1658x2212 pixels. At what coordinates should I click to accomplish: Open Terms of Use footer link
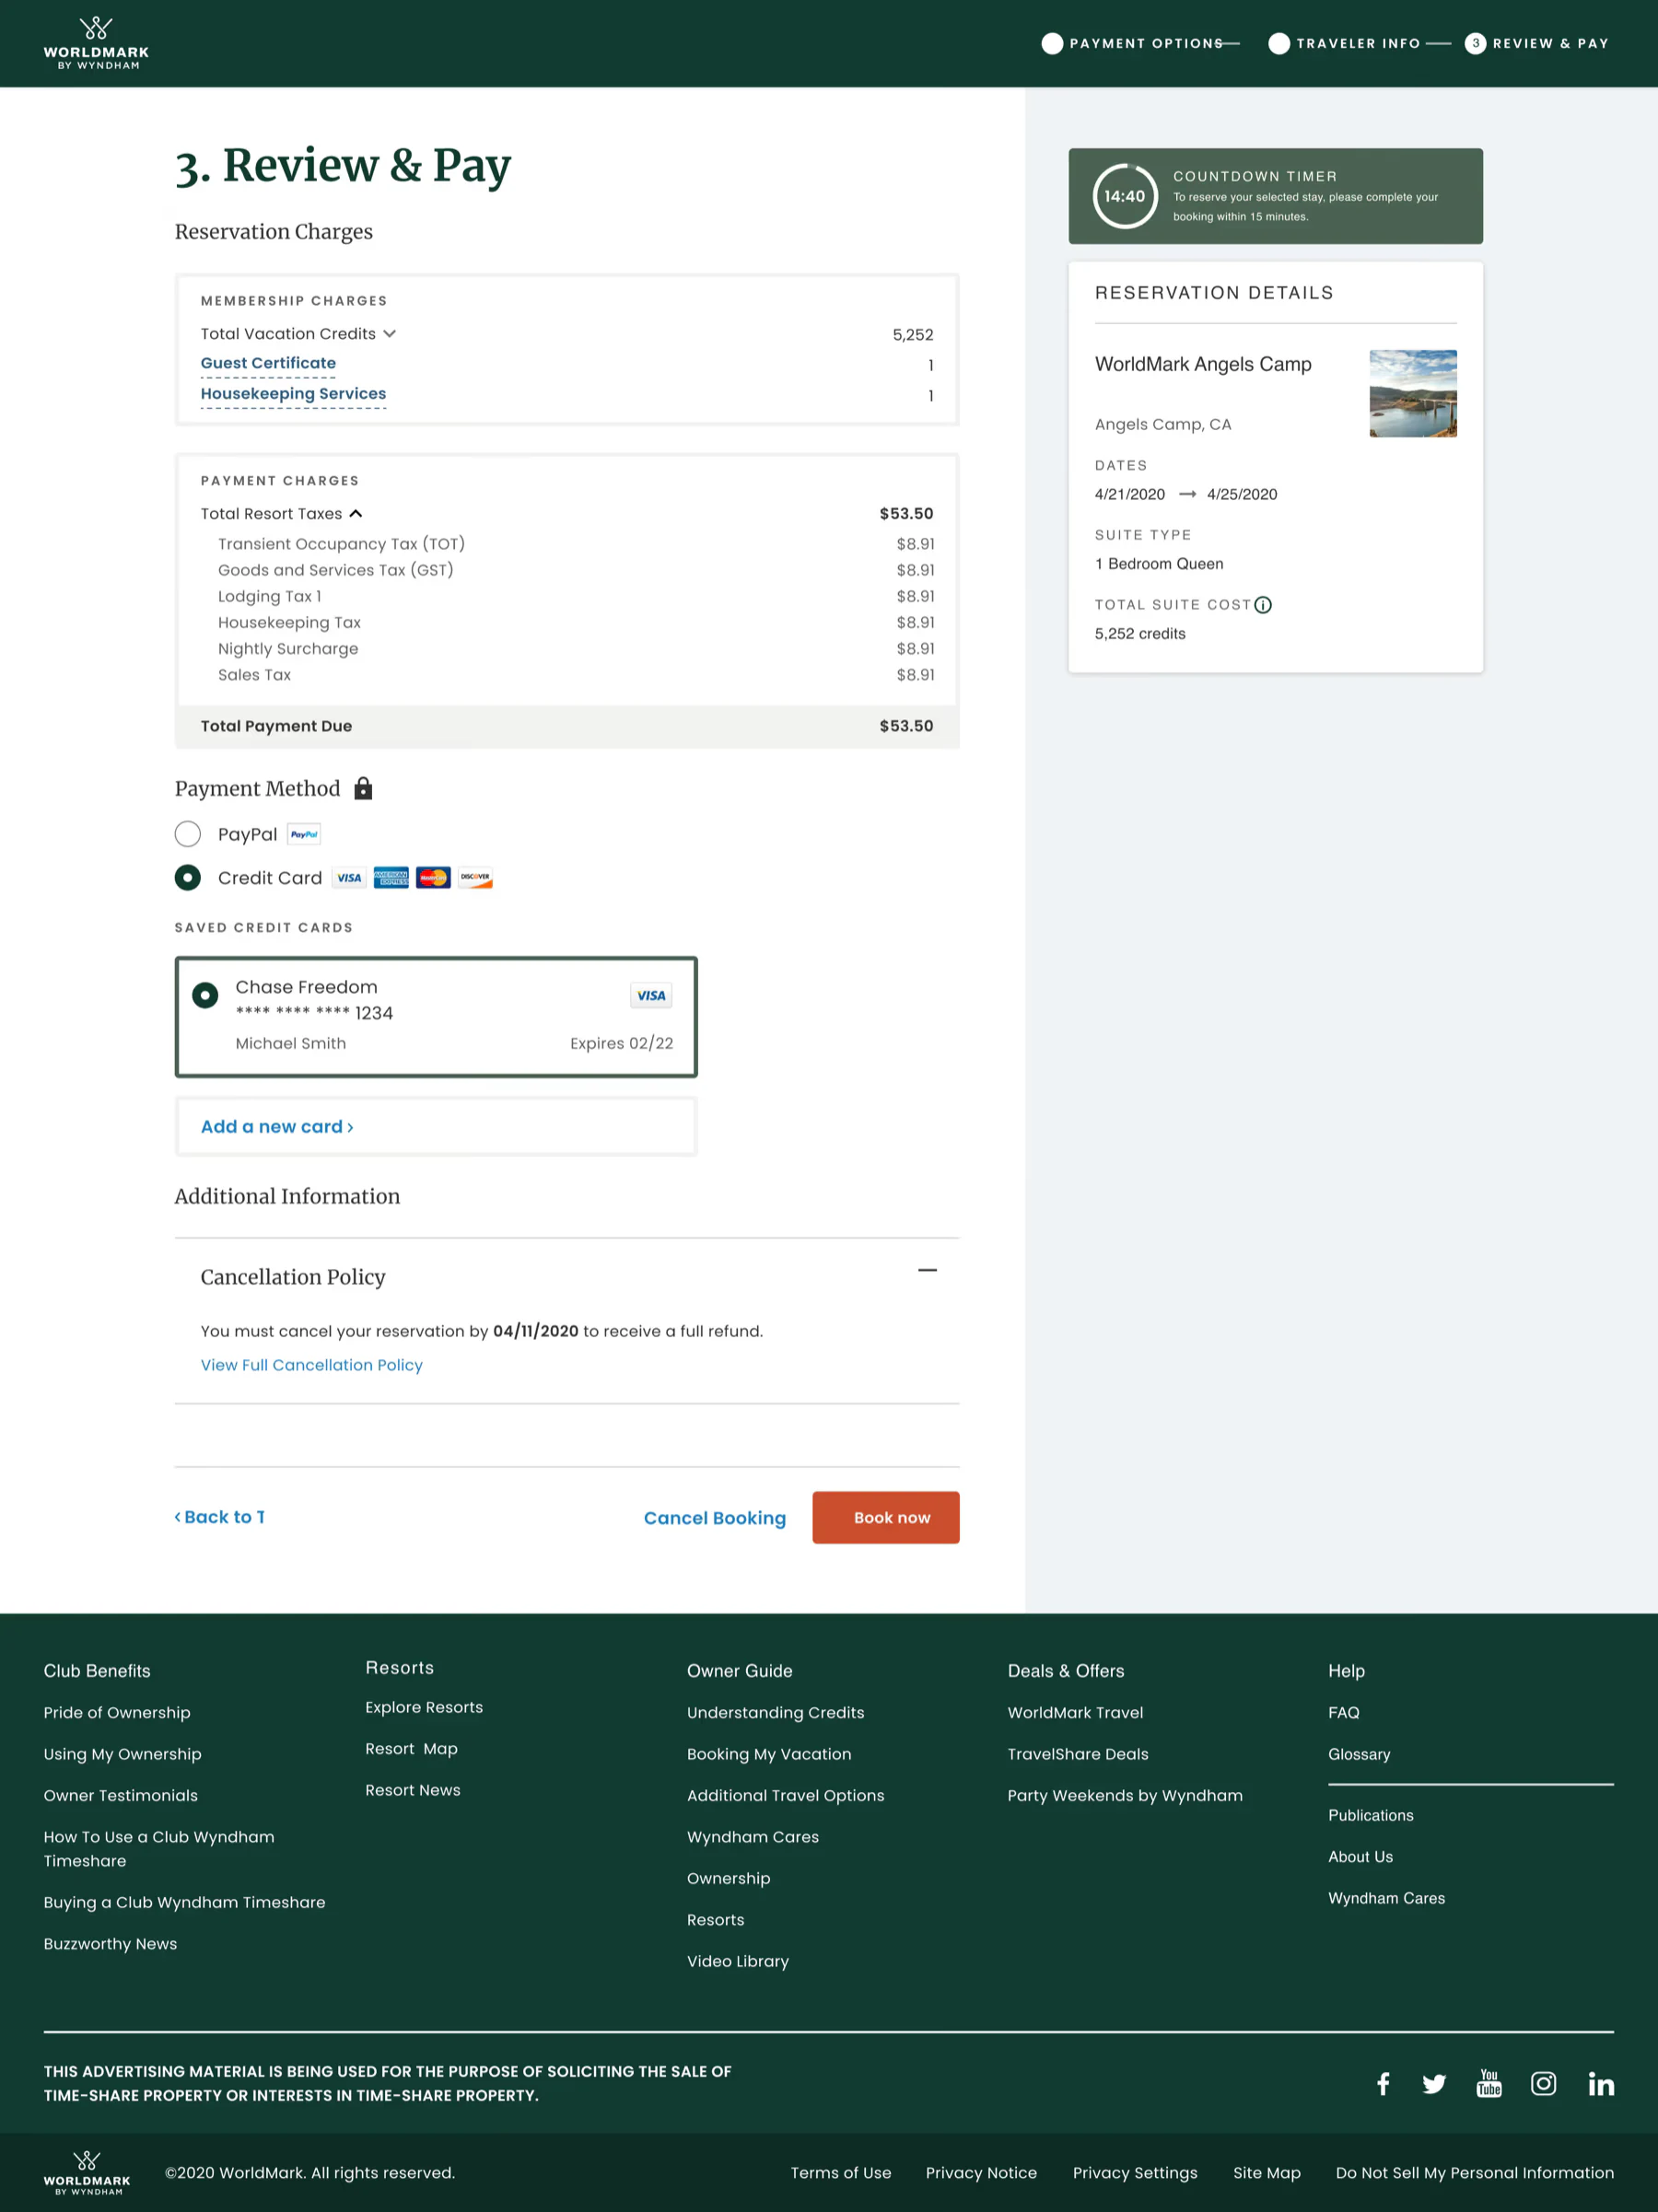pos(841,2173)
